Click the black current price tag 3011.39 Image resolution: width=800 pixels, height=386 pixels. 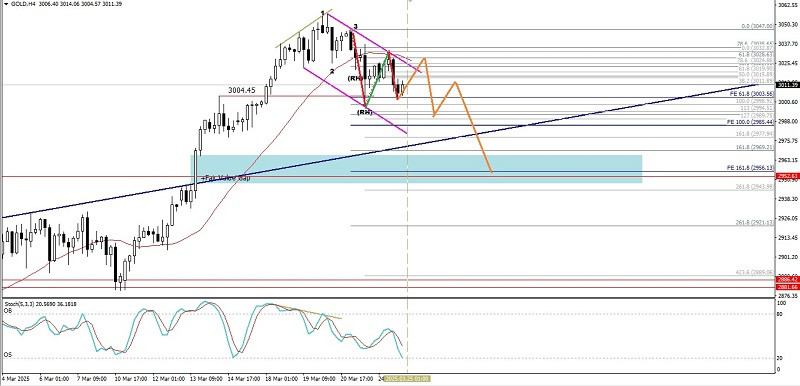click(787, 85)
